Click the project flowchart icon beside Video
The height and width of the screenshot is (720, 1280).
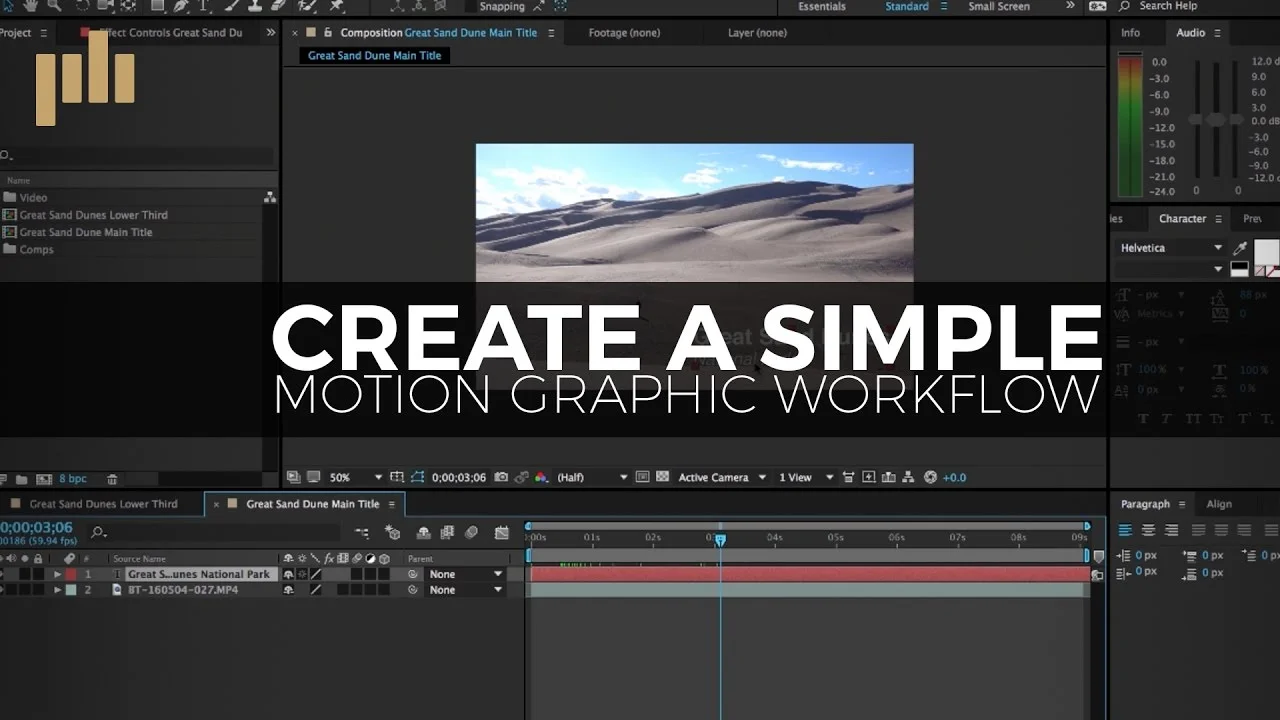[270, 198]
